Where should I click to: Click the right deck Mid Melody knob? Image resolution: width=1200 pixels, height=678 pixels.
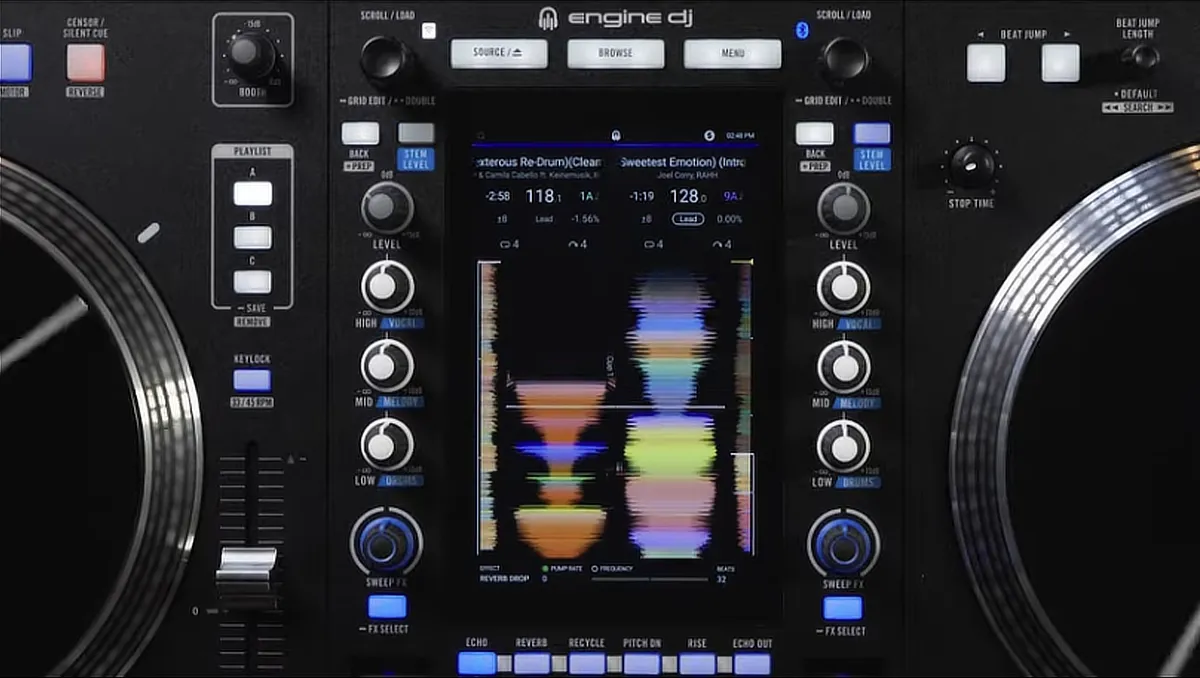(844, 365)
